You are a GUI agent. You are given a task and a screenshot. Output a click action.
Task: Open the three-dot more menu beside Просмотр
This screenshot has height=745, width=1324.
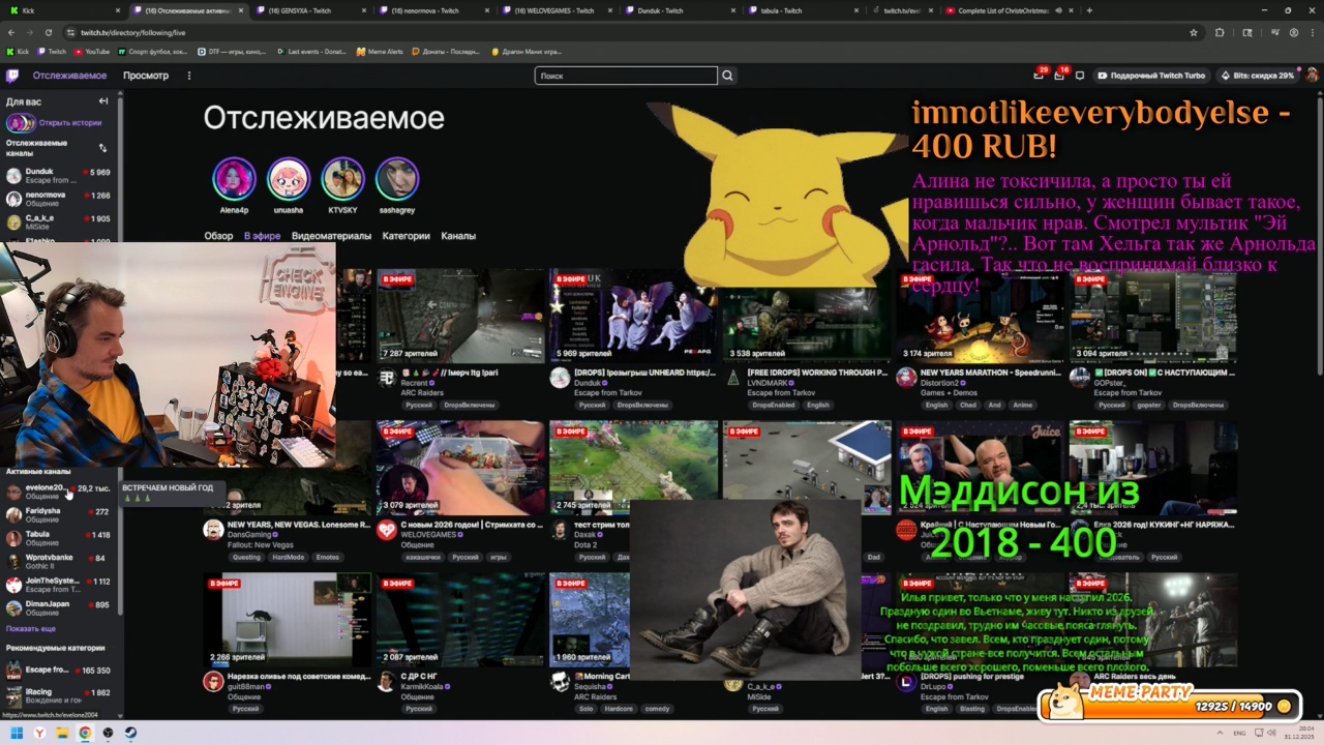tap(189, 76)
